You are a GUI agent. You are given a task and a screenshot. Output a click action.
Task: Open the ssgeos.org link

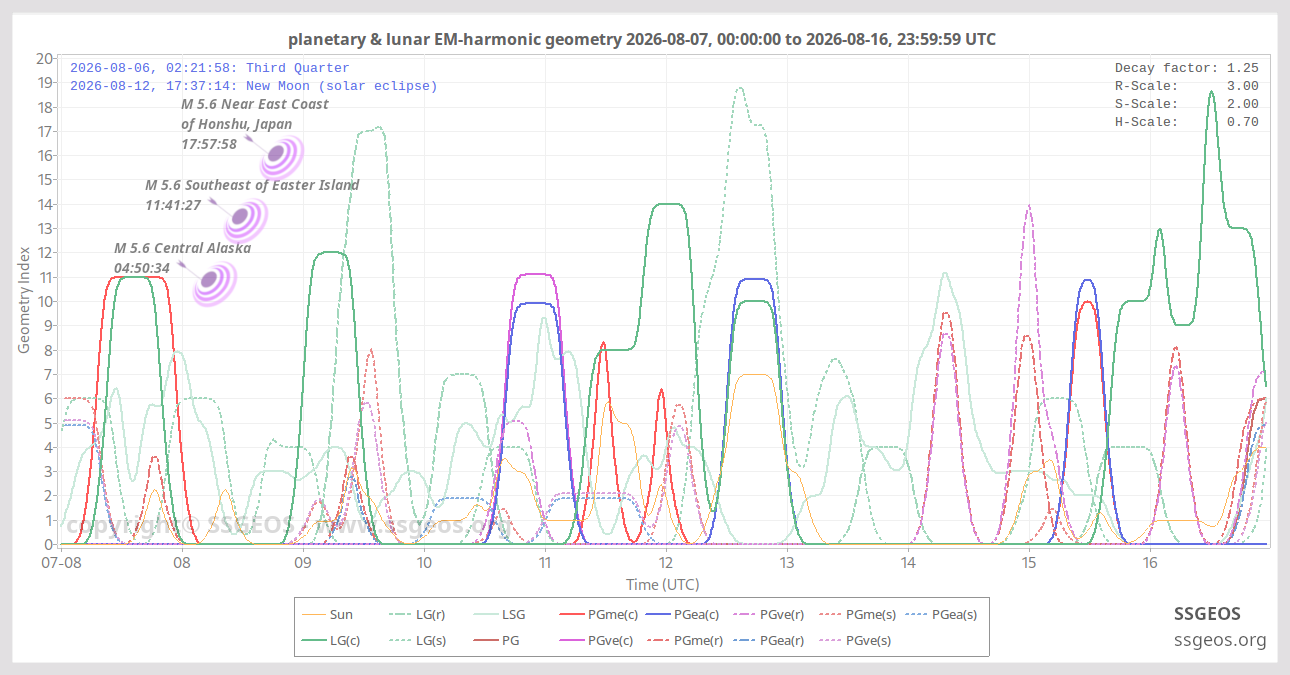[1220, 640]
